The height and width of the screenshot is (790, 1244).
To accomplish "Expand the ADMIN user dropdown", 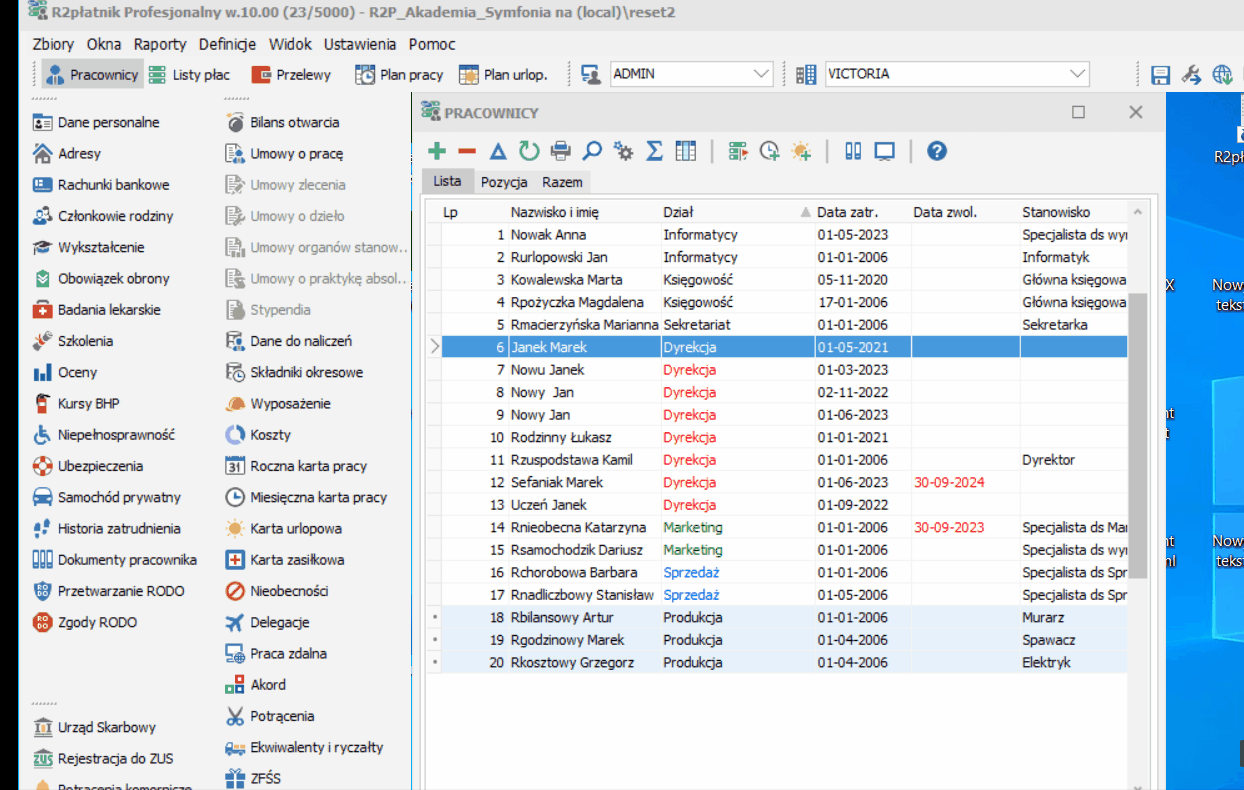I will (x=761, y=74).
